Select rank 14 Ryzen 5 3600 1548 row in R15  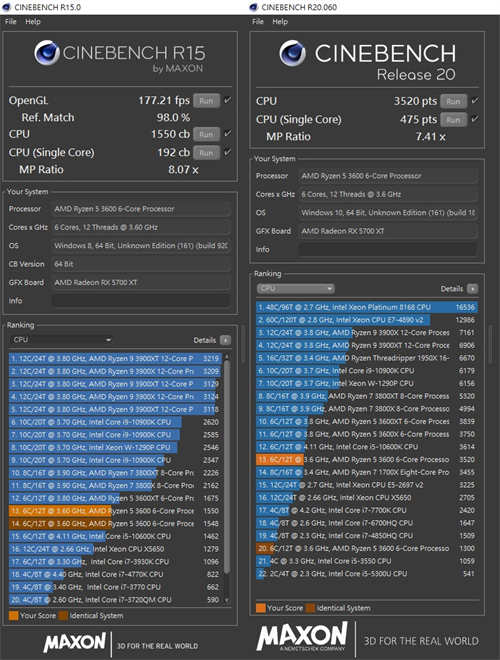115,524
